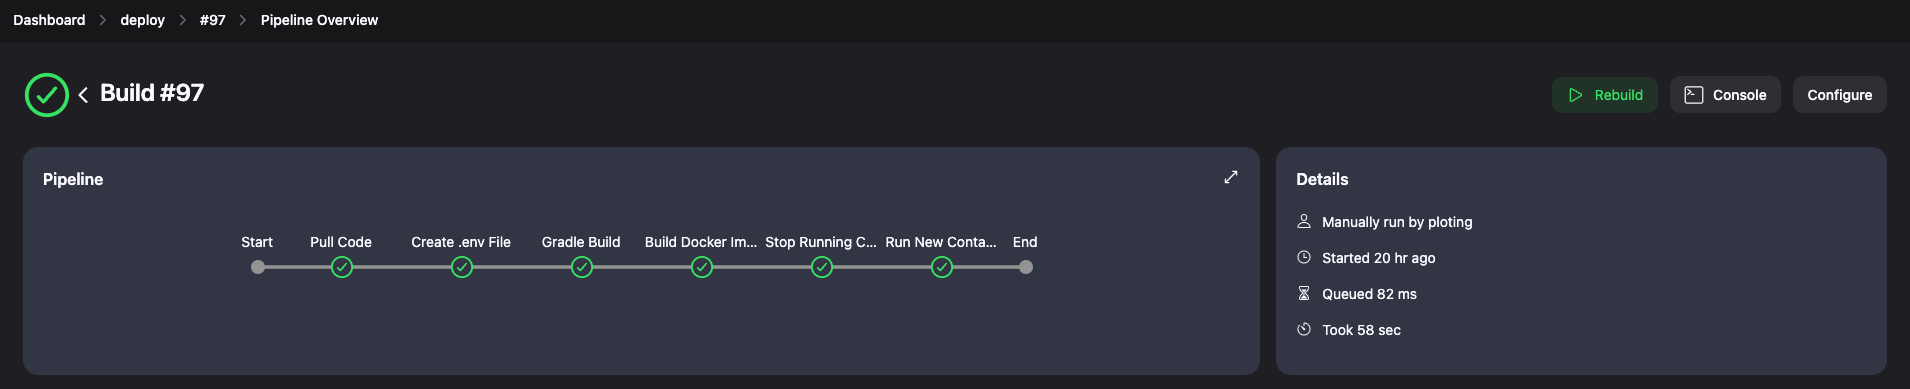The width and height of the screenshot is (1910, 389).
Task: Click the Create .env File label
Action: click(x=461, y=242)
